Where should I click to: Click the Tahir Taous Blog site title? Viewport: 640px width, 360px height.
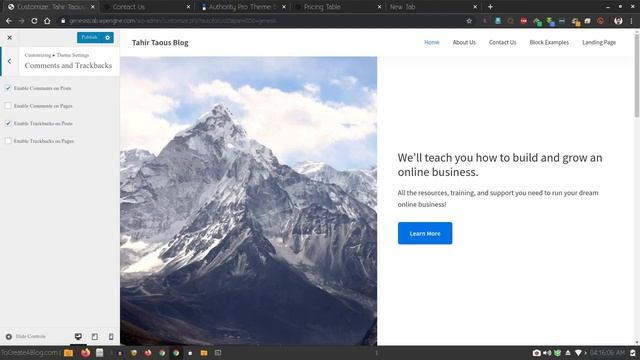160,42
